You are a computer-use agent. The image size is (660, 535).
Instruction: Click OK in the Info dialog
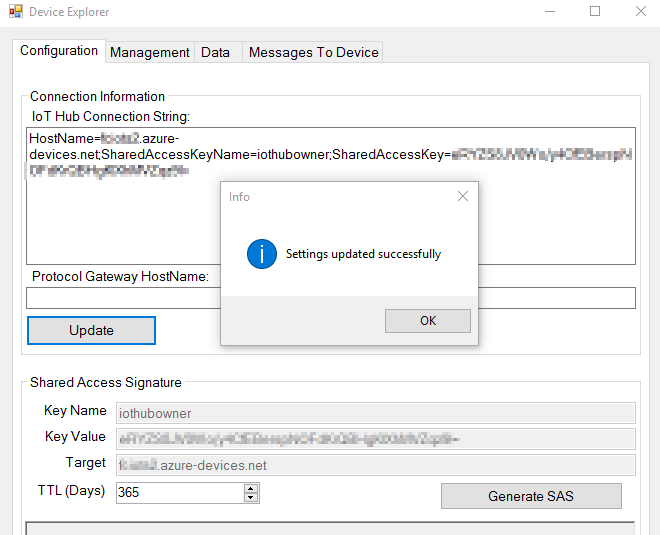pyautogui.click(x=428, y=321)
